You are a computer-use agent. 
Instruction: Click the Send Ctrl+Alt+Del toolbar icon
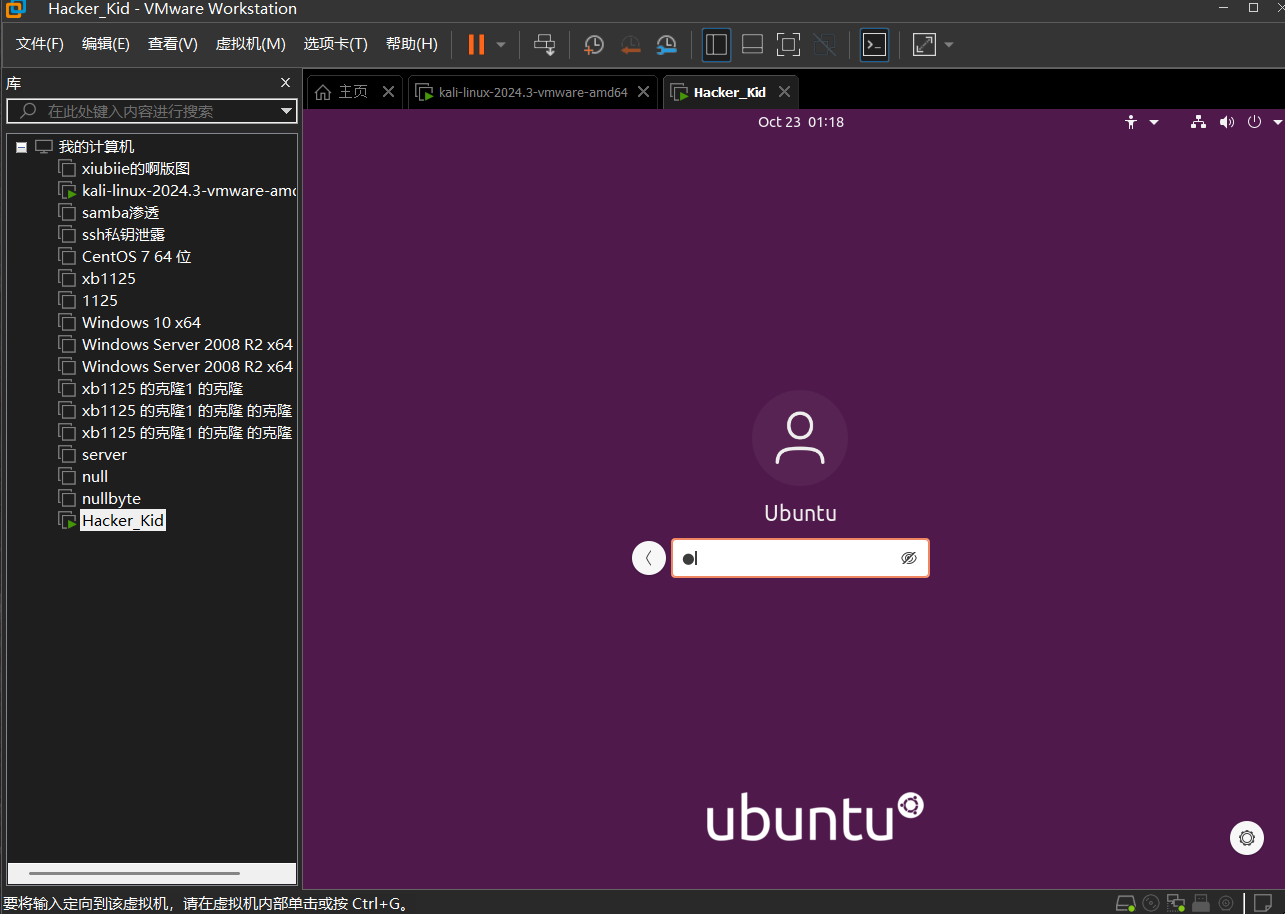tap(544, 45)
